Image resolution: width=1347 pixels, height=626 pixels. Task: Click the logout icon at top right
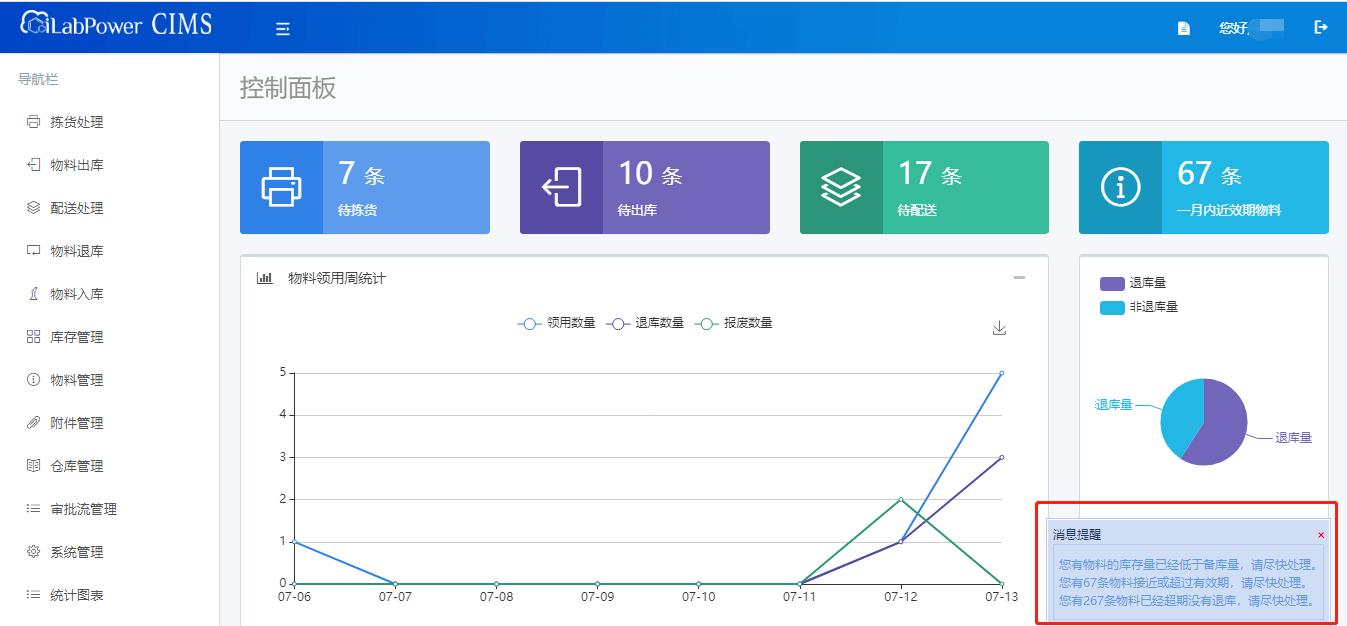click(x=1321, y=27)
